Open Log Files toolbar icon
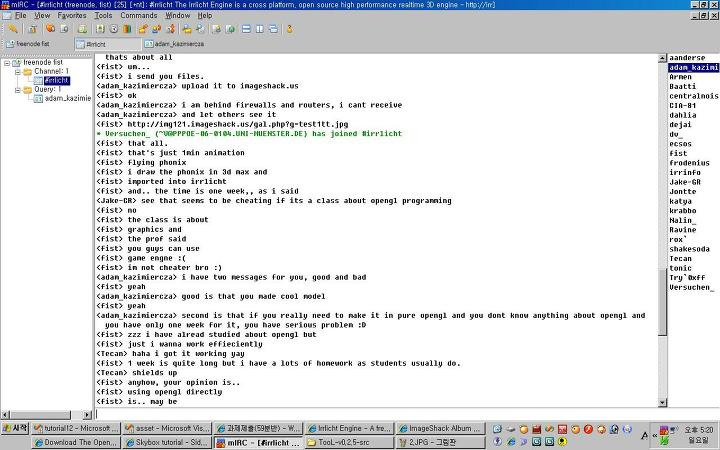The width and height of the screenshot is (720, 450). [x=200, y=29]
